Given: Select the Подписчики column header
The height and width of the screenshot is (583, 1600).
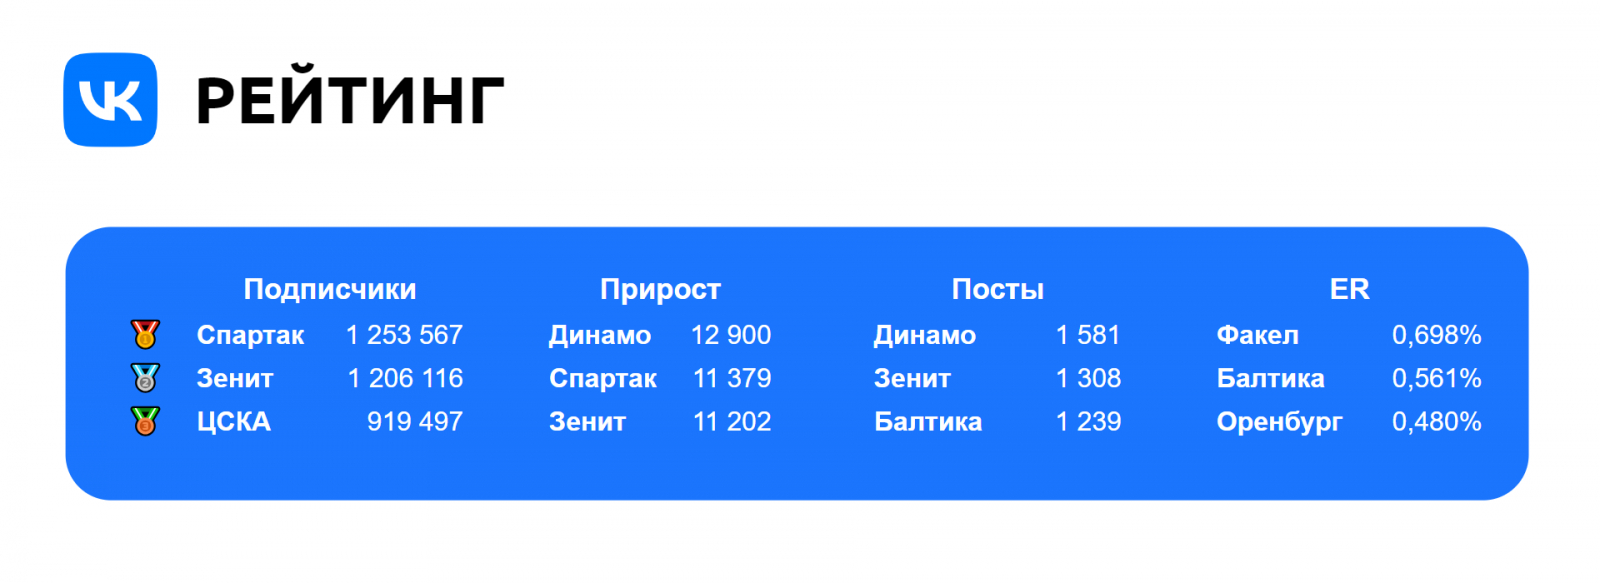Looking at the screenshot, I should pyautogui.click(x=330, y=289).
